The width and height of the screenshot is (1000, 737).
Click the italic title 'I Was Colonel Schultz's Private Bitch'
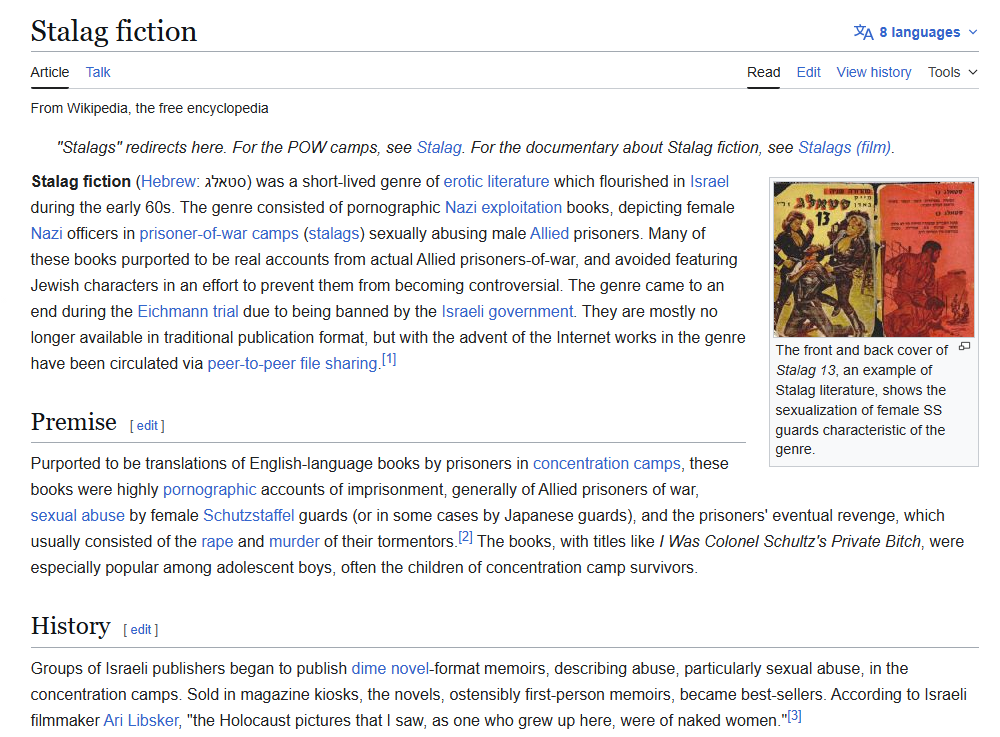[790, 542]
